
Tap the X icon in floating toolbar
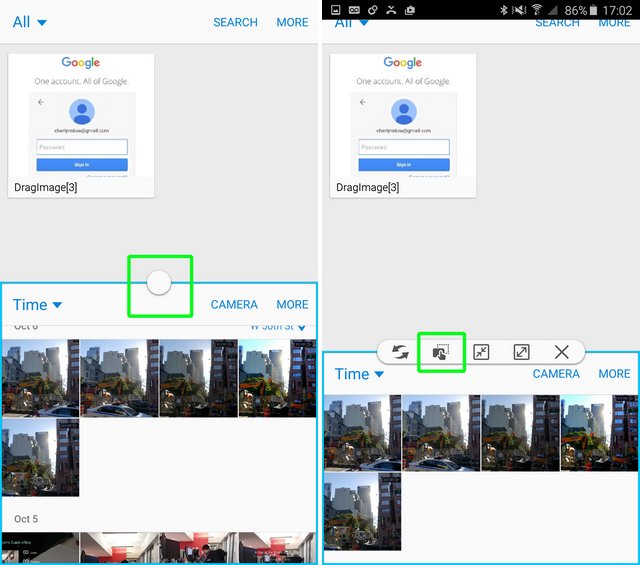pos(562,352)
